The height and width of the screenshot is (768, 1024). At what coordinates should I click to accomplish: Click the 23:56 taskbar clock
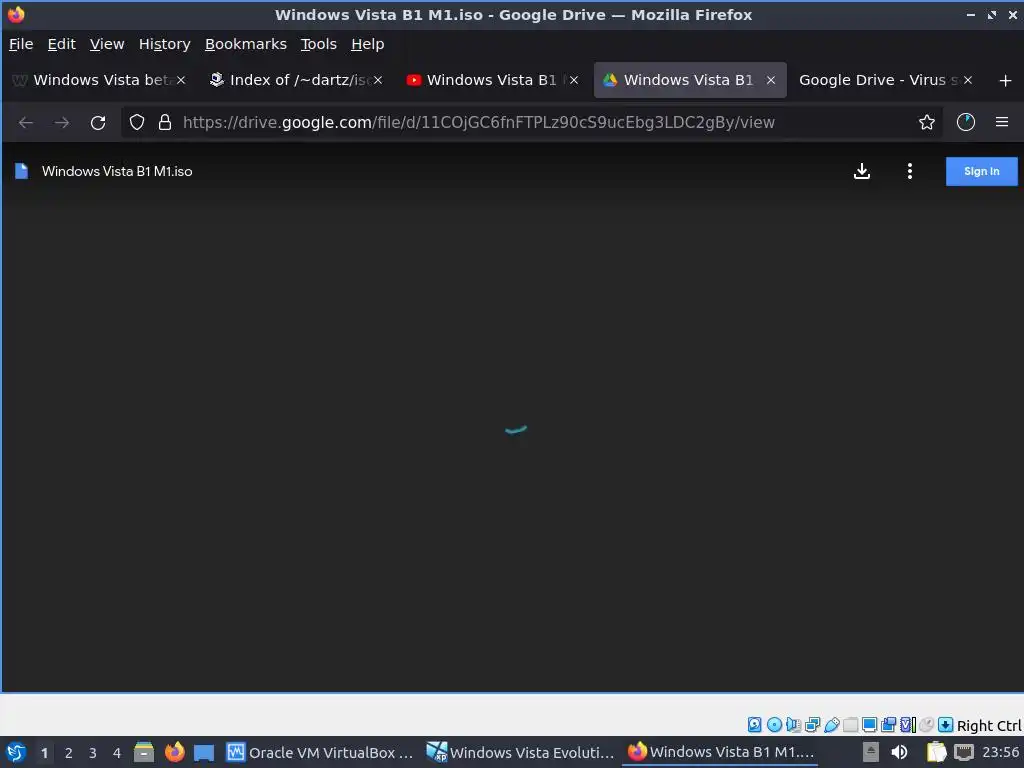pyautogui.click(x=1000, y=752)
